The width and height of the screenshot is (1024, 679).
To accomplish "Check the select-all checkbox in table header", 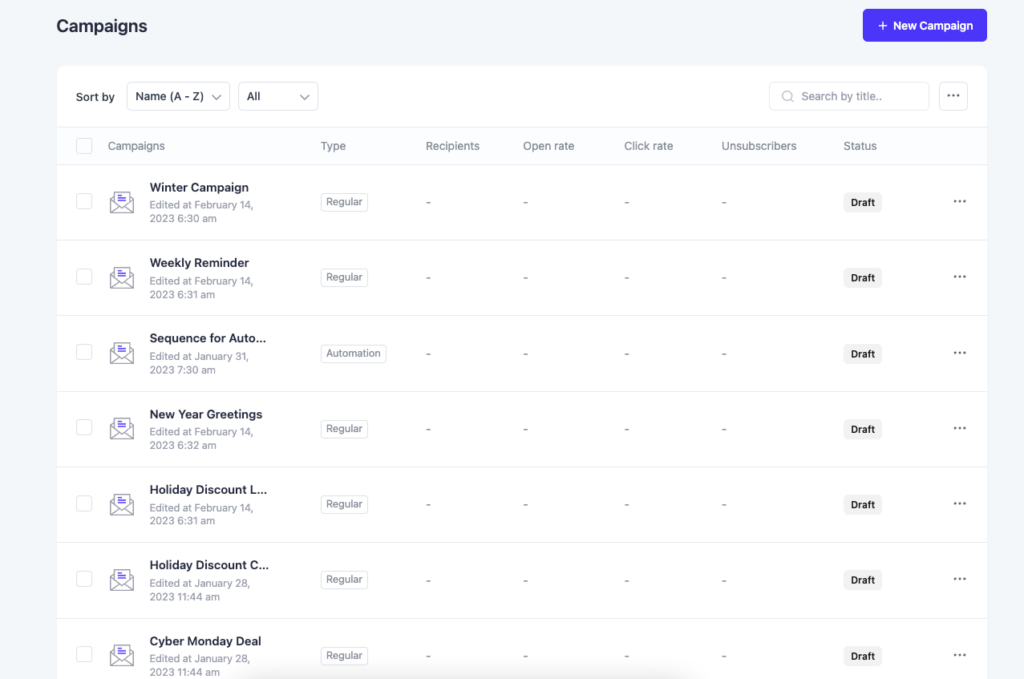I will pyautogui.click(x=84, y=145).
